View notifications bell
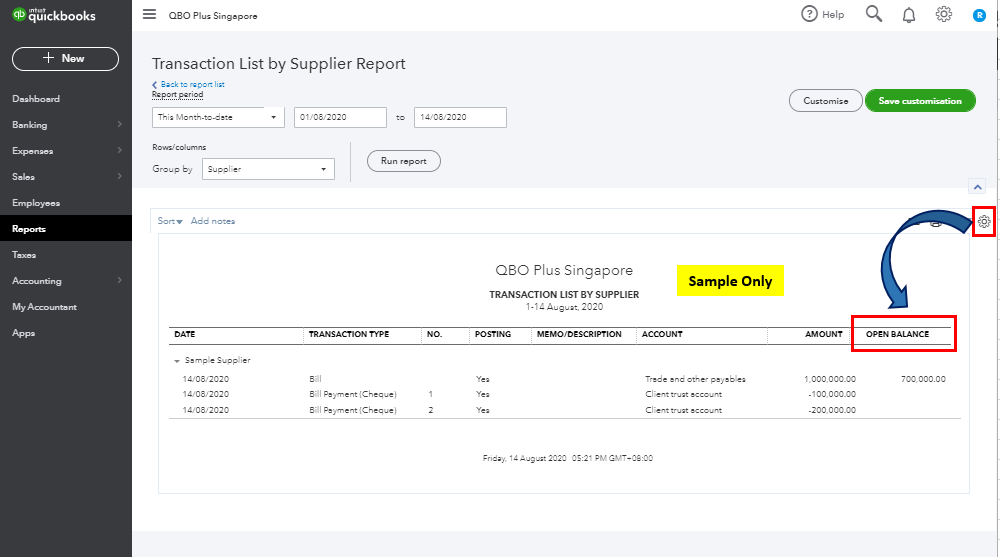The image size is (1000, 557). tap(909, 15)
